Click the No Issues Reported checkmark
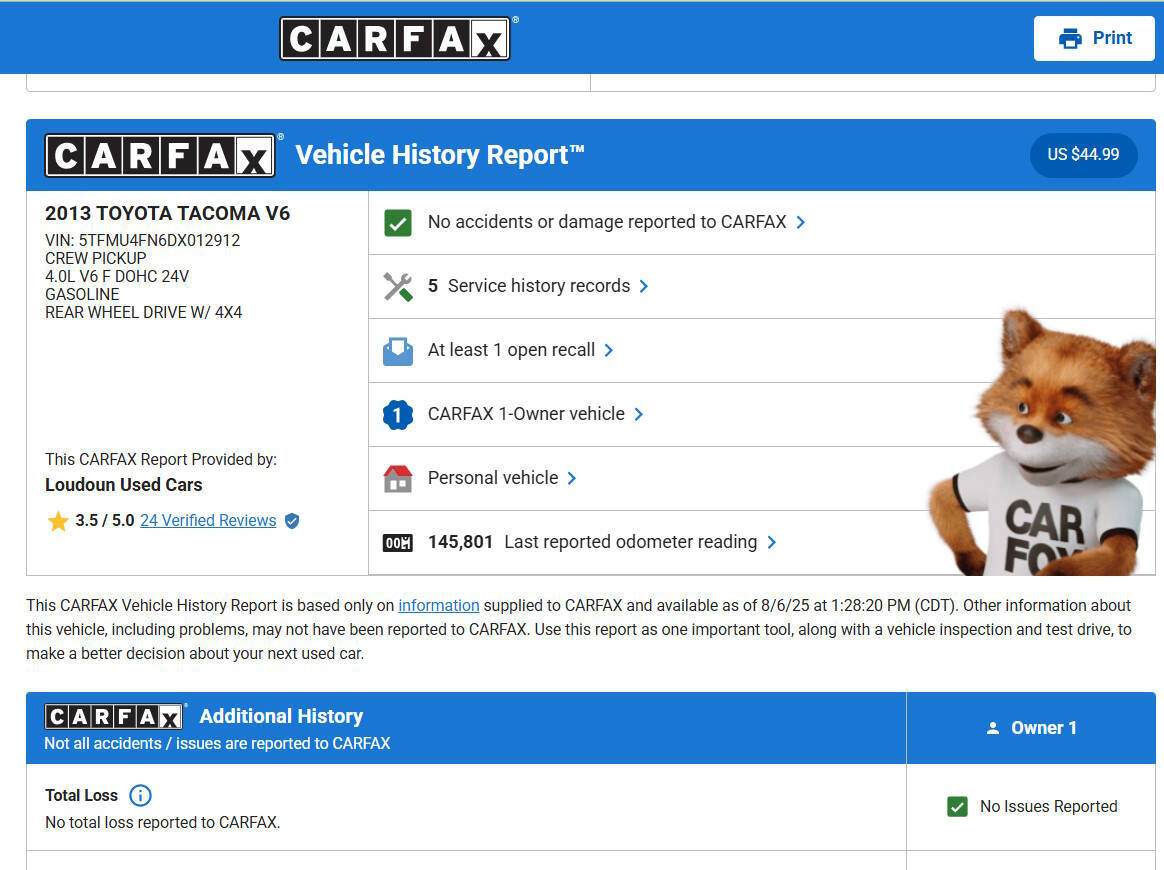This screenshot has width=1164, height=870. [x=958, y=806]
